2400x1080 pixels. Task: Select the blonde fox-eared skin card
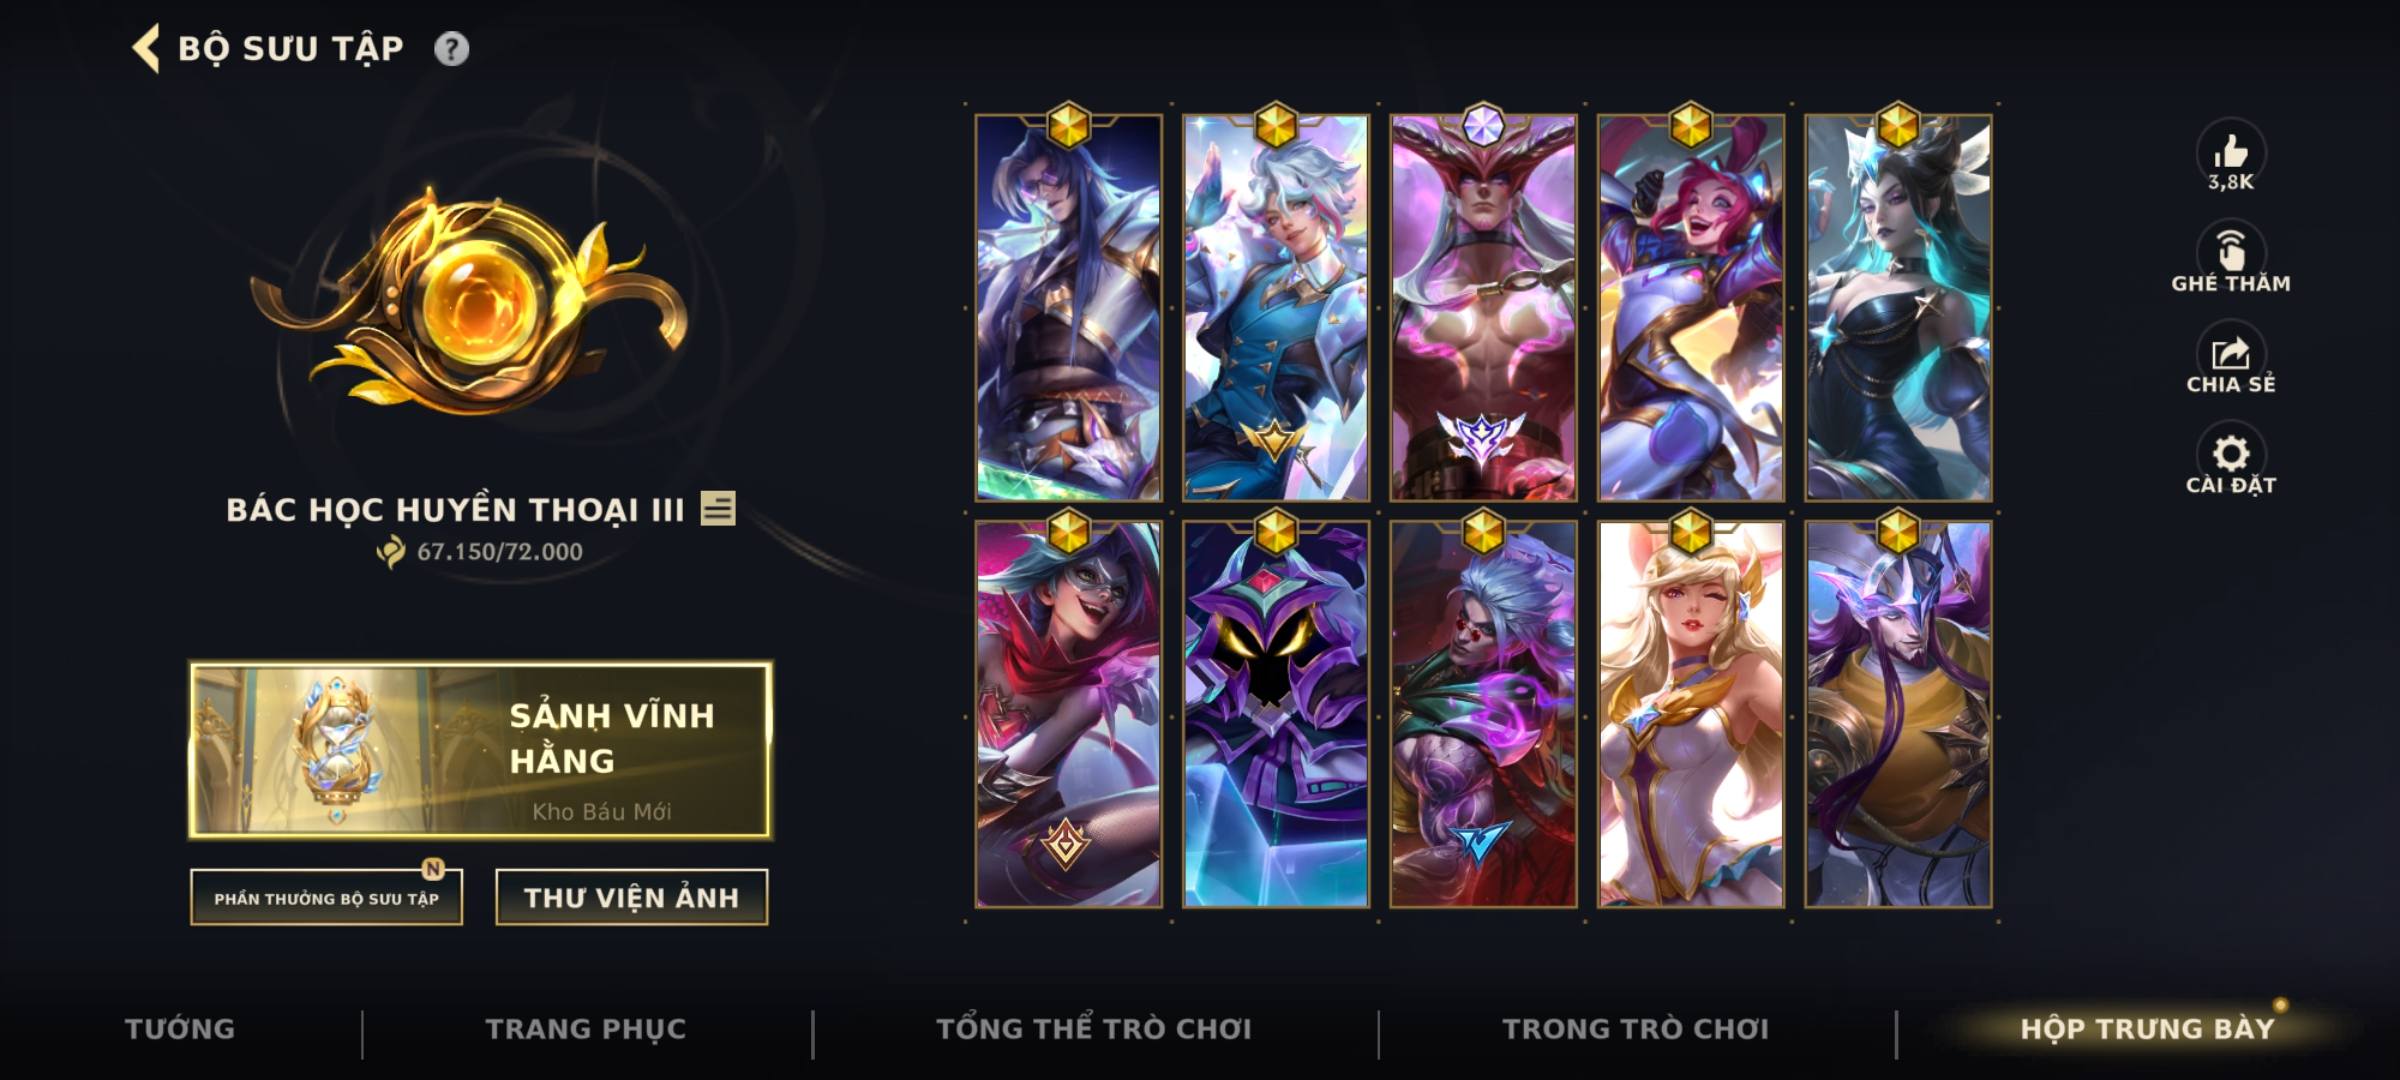click(x=1691, y=714)
